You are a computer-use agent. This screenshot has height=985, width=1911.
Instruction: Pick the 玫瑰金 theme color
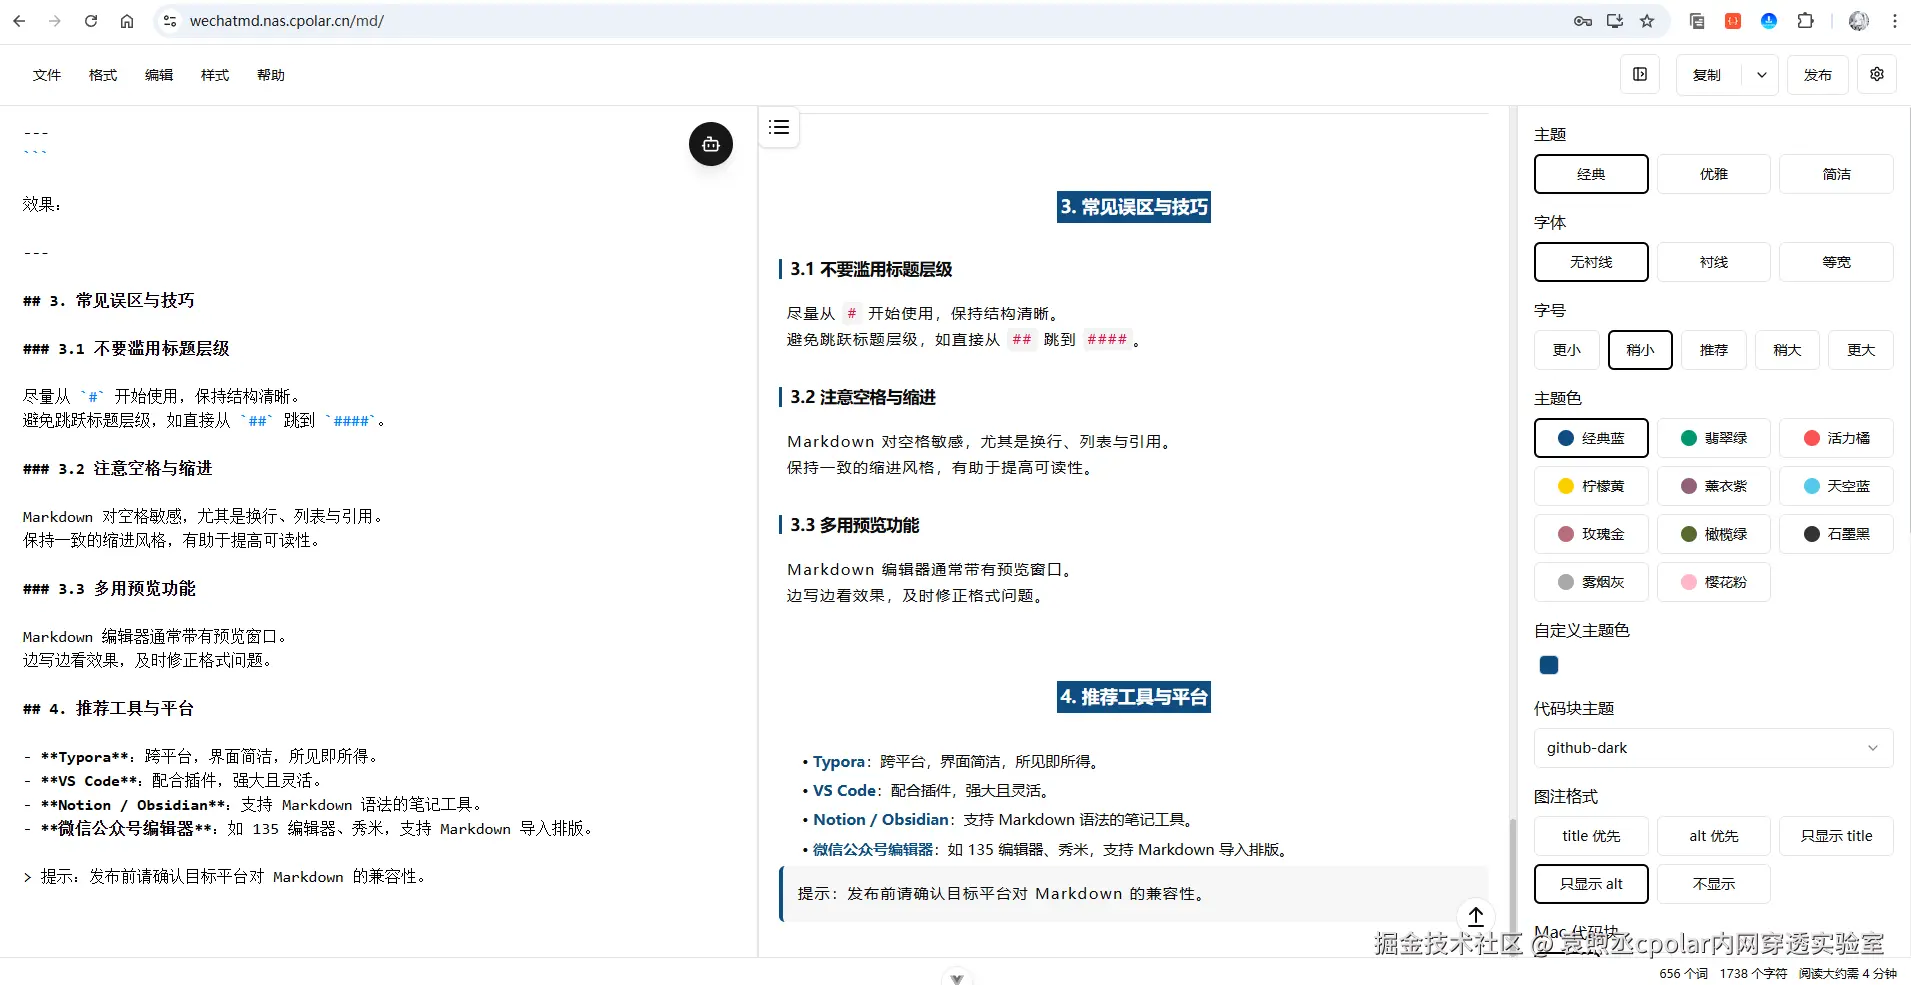point(1591,534)
